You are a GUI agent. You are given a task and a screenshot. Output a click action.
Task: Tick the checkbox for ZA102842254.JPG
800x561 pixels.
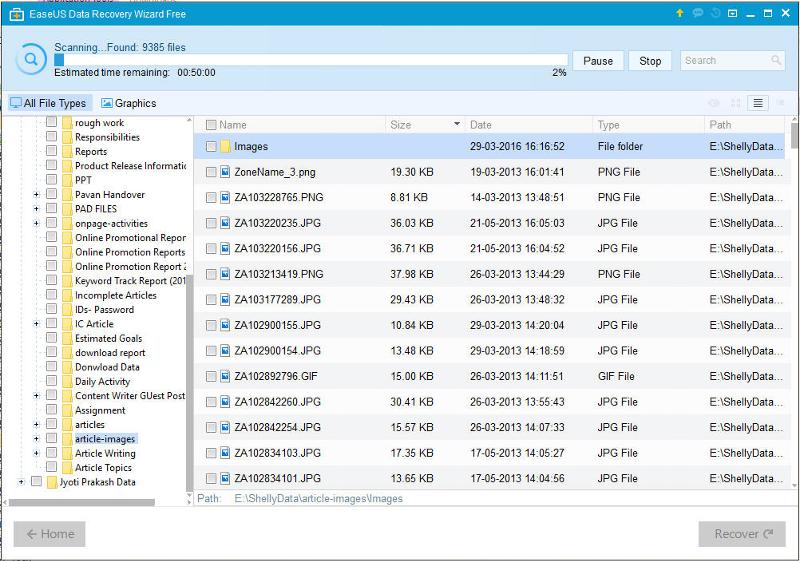pyautogui.click(x=211, y=427)
